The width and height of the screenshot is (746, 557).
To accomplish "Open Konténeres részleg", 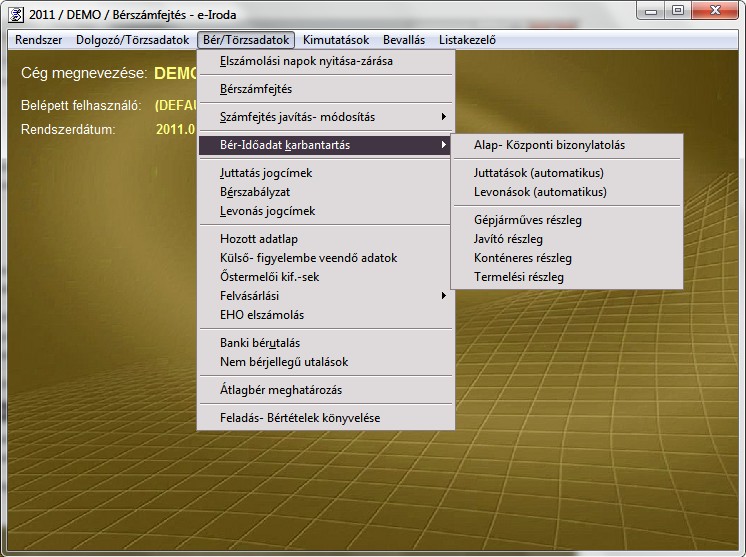I will 523,258.
